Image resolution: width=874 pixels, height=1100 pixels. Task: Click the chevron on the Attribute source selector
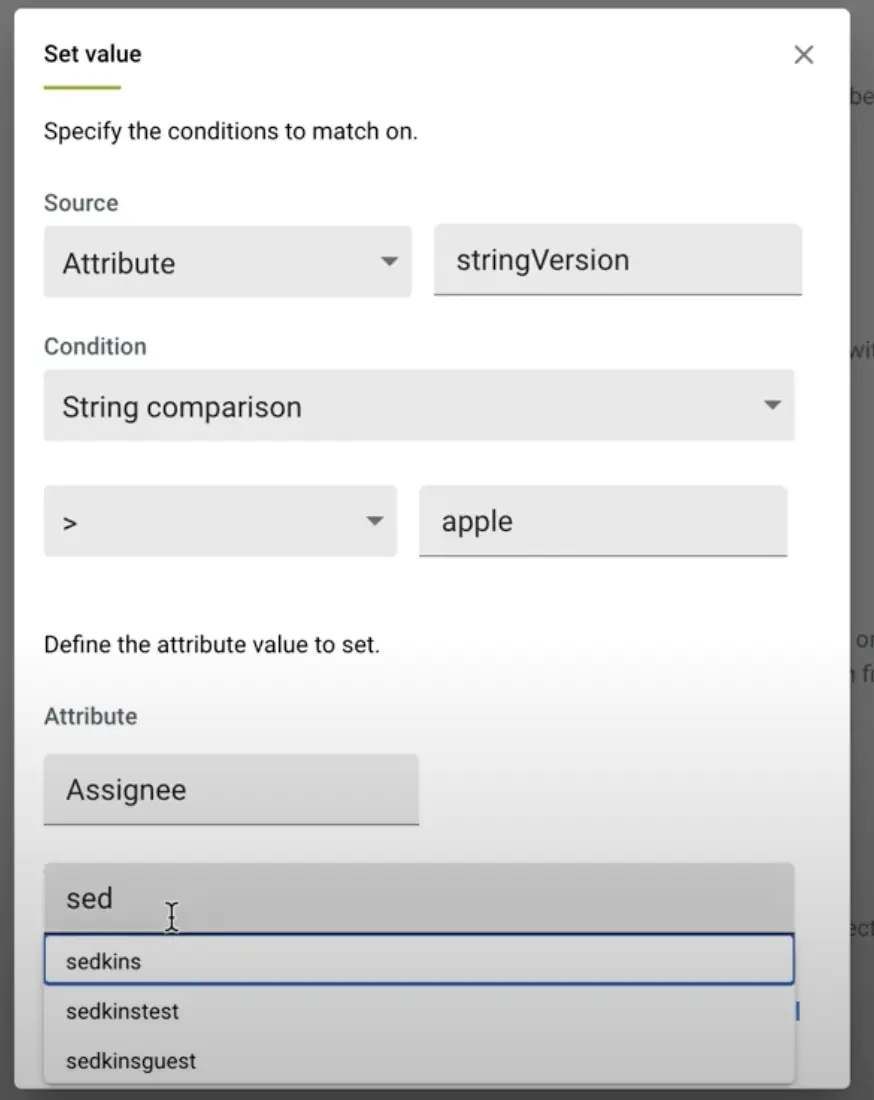click(389, 262)
